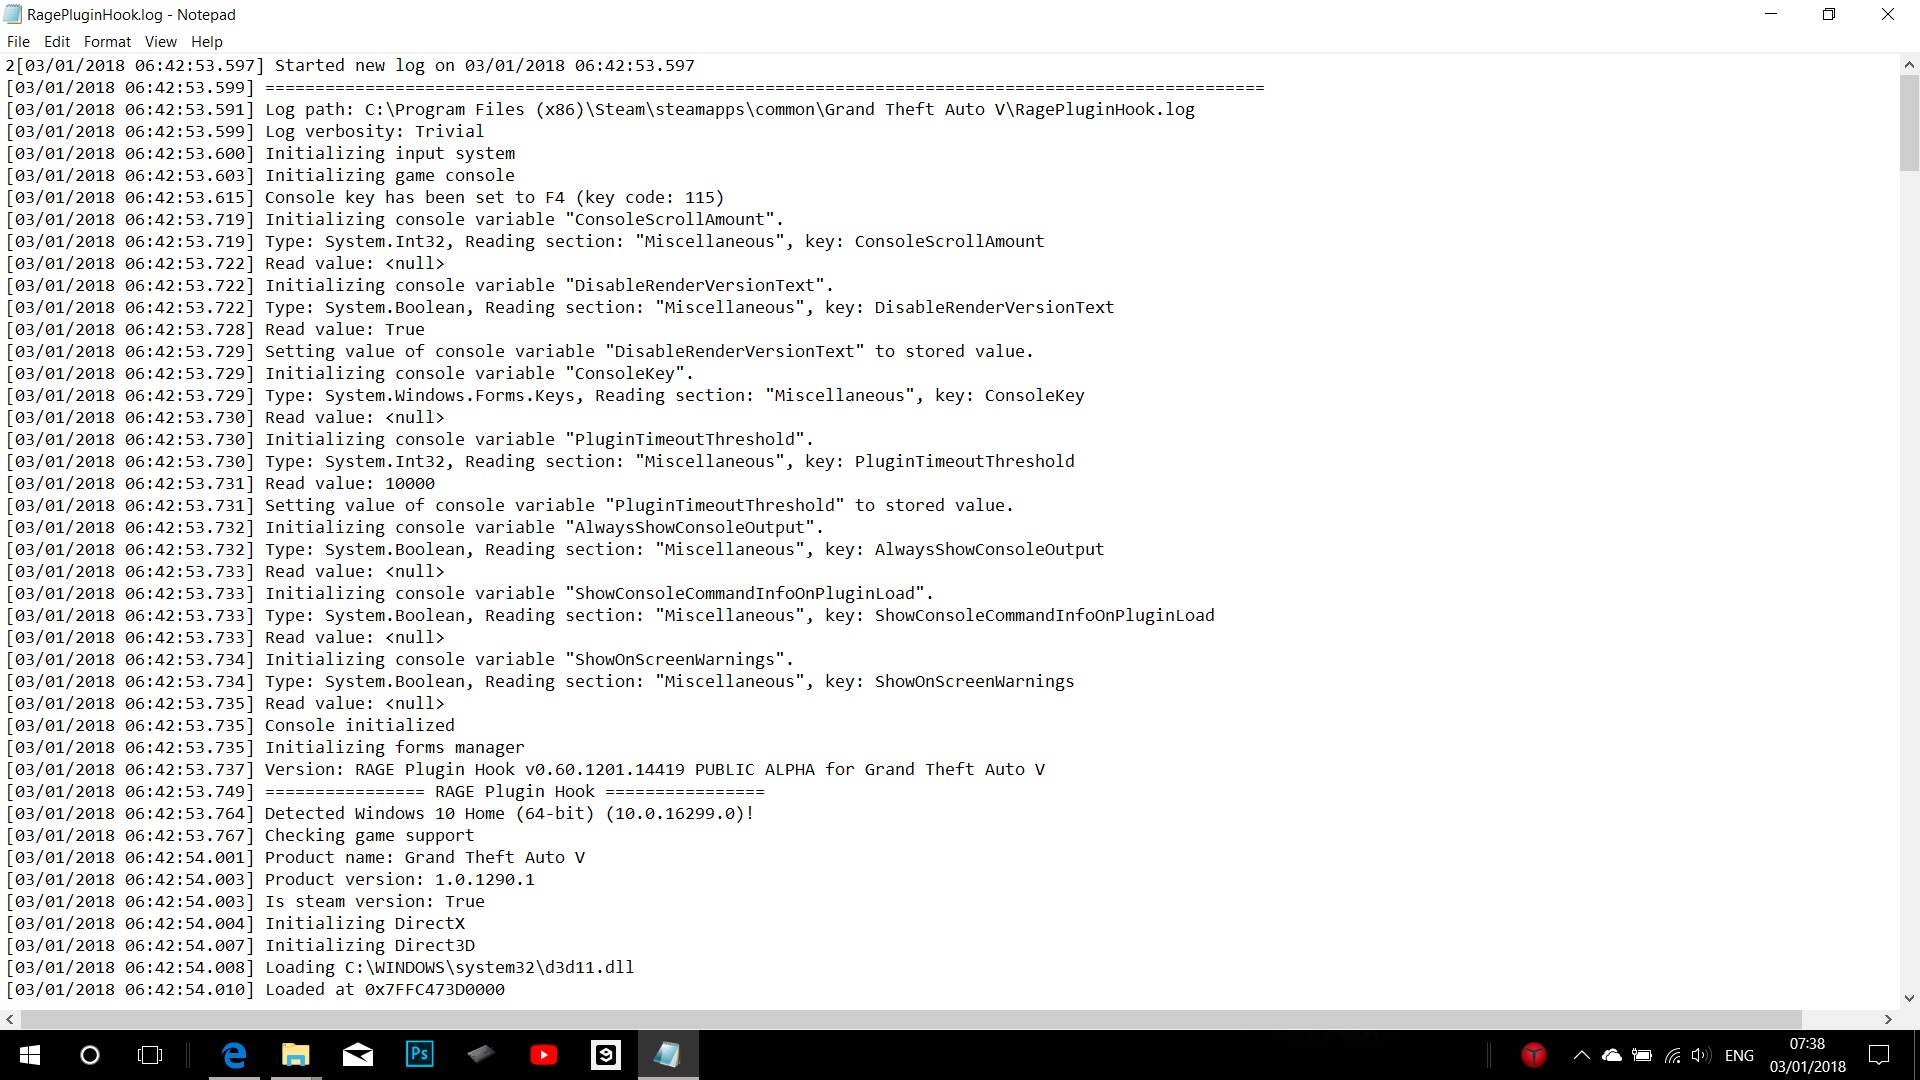Open the File menu
This screenshot has height=1080, width=1920.
coord(18,42)
